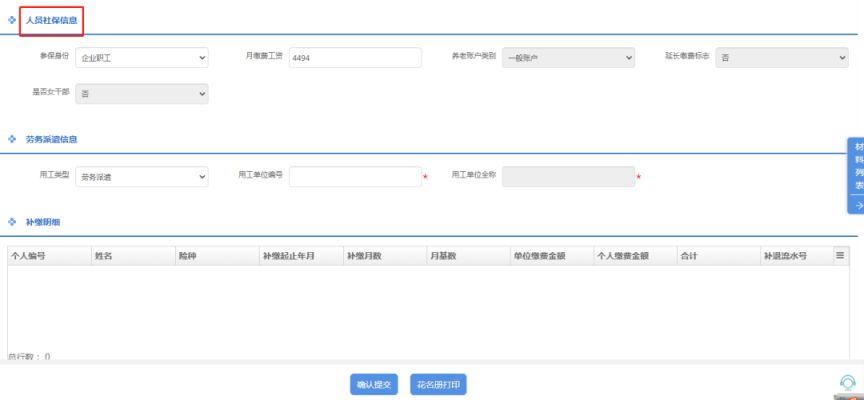Open the 参保身份 dropdown showing 企业职工
The height and width of the screenshot is (400, 864).
pos(142,57)
